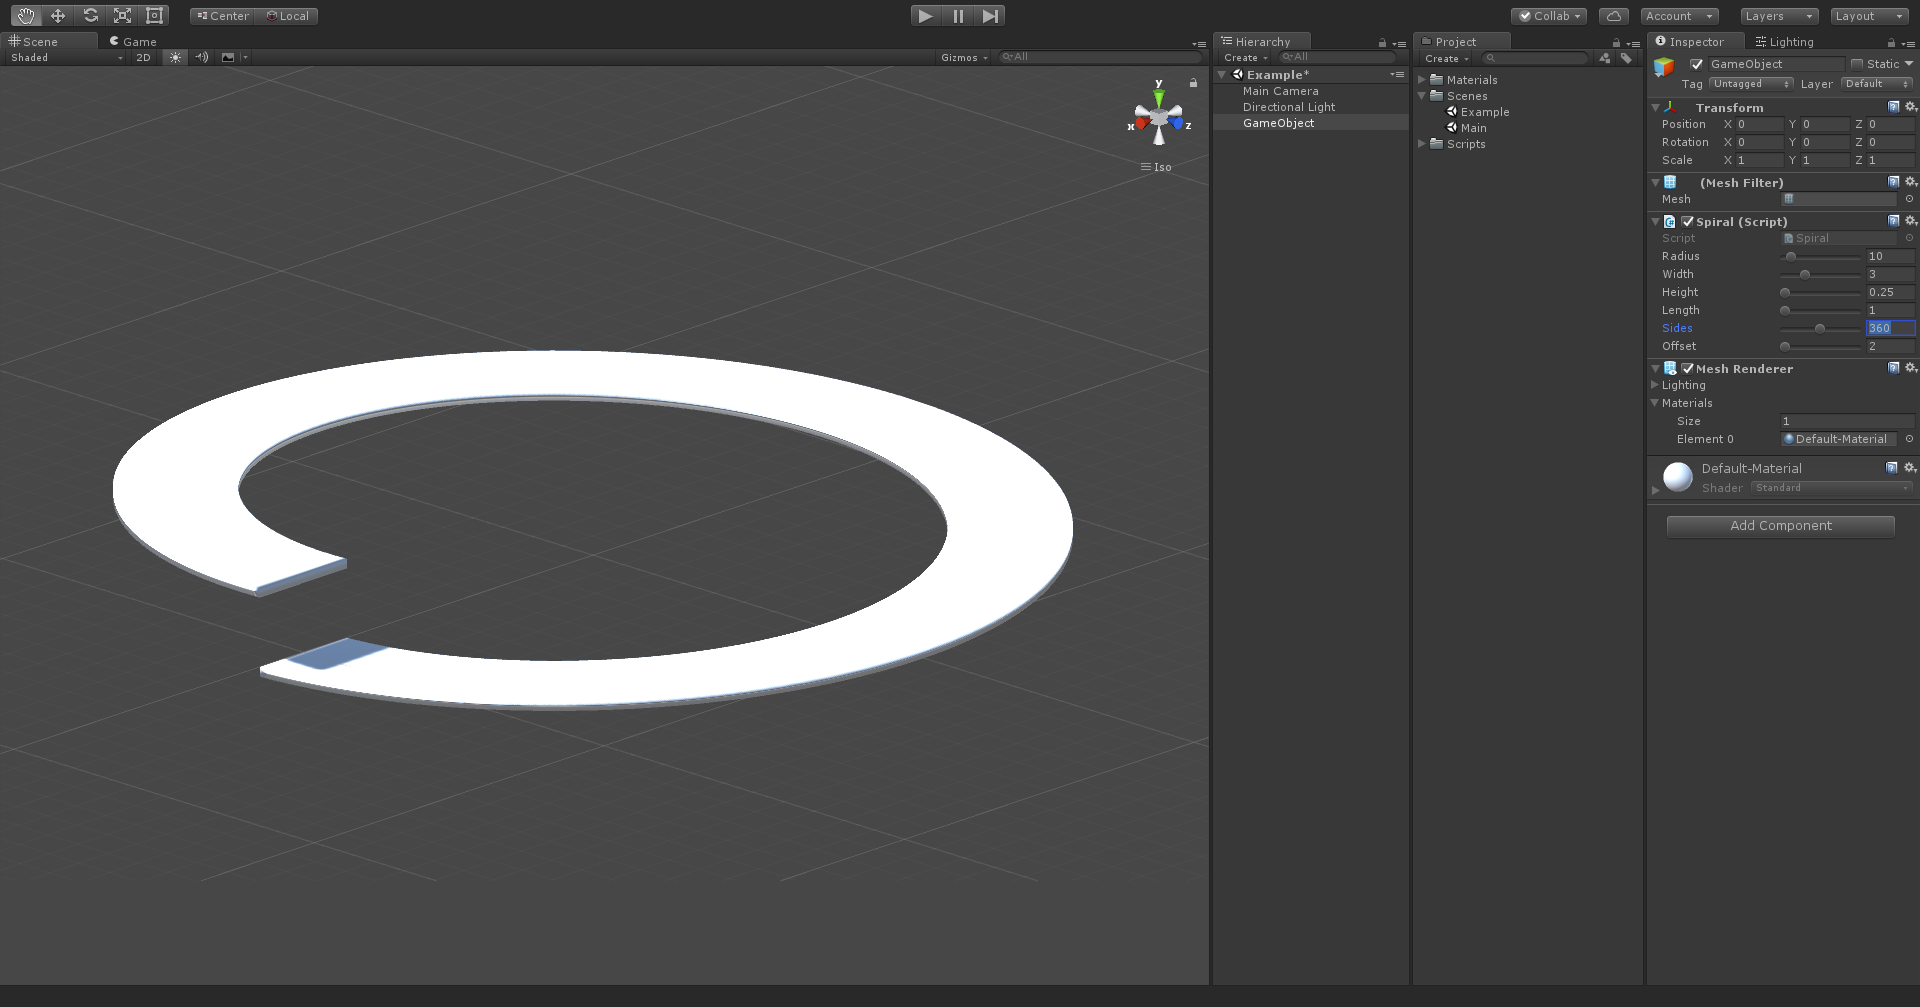This screenshot has height=1007, width=1920.
Task: Select the Scale tool
Action: 122,16
